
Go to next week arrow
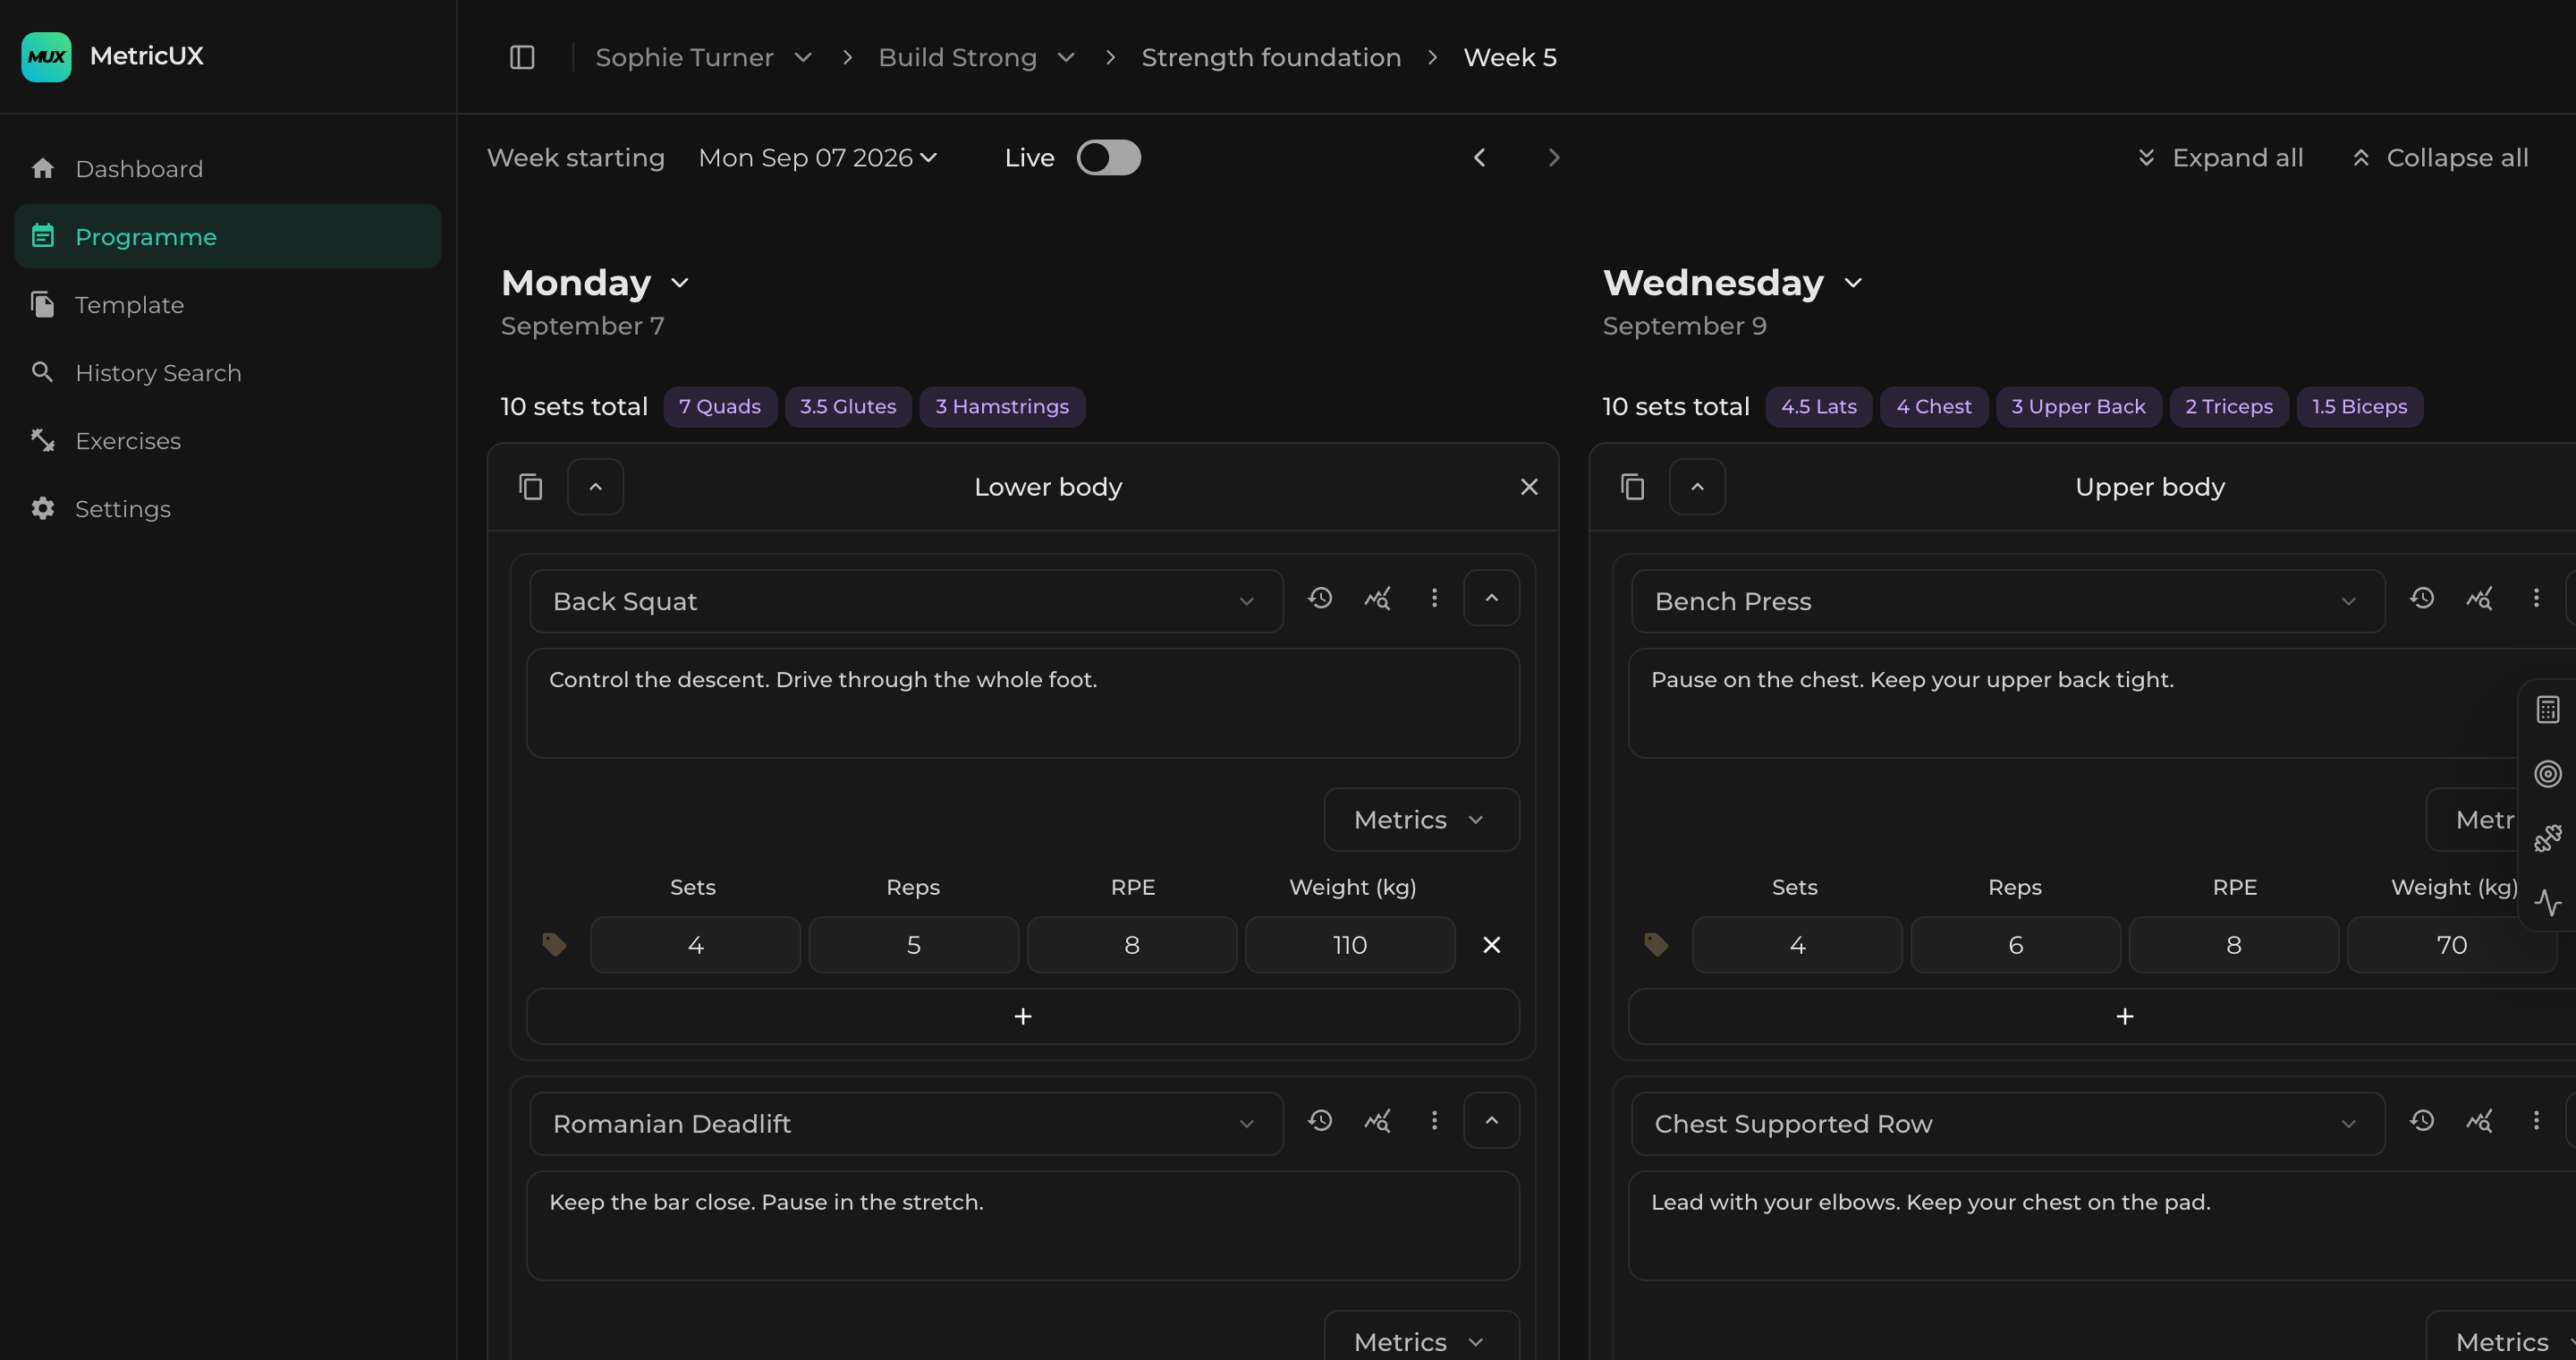[1554, 158]
